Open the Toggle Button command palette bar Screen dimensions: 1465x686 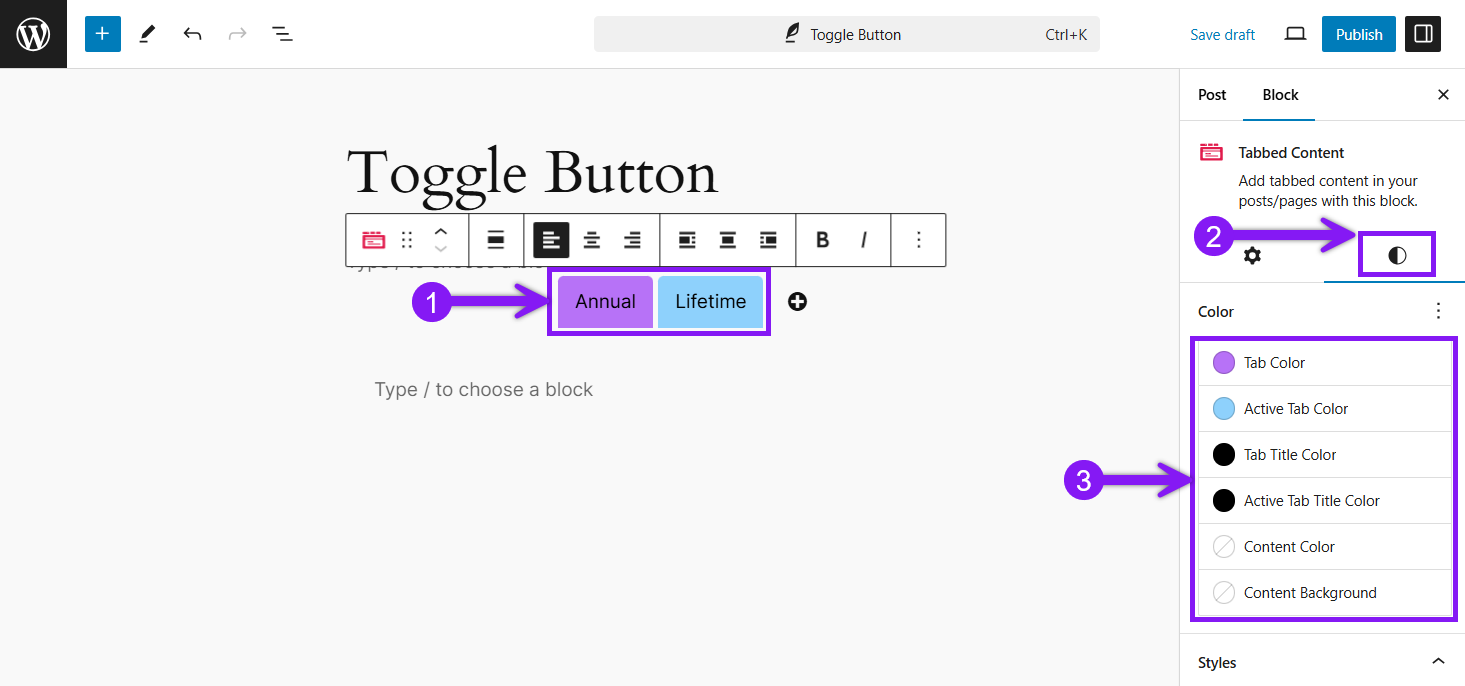click(846, 34)
